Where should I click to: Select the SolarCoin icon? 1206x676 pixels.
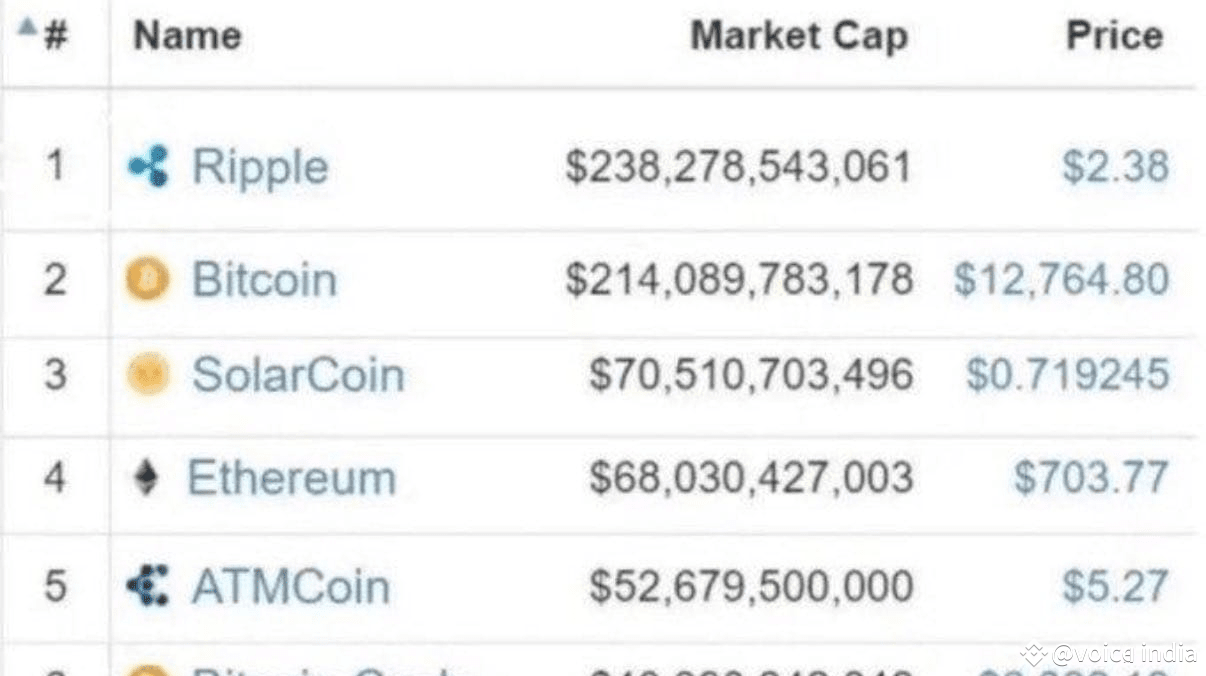(148, 373)
